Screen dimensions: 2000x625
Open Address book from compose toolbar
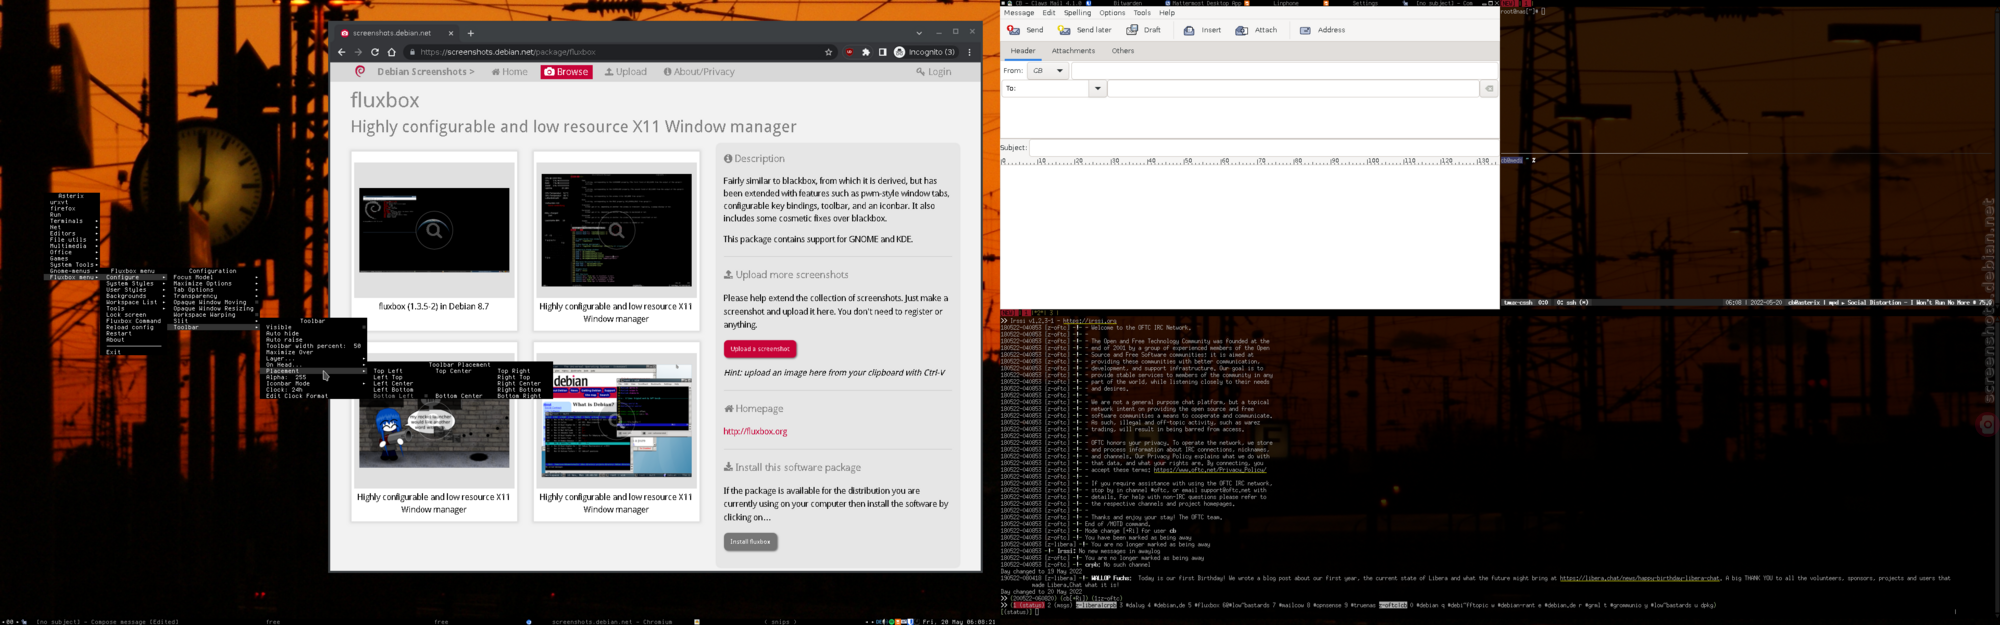tap(1322, 30)
